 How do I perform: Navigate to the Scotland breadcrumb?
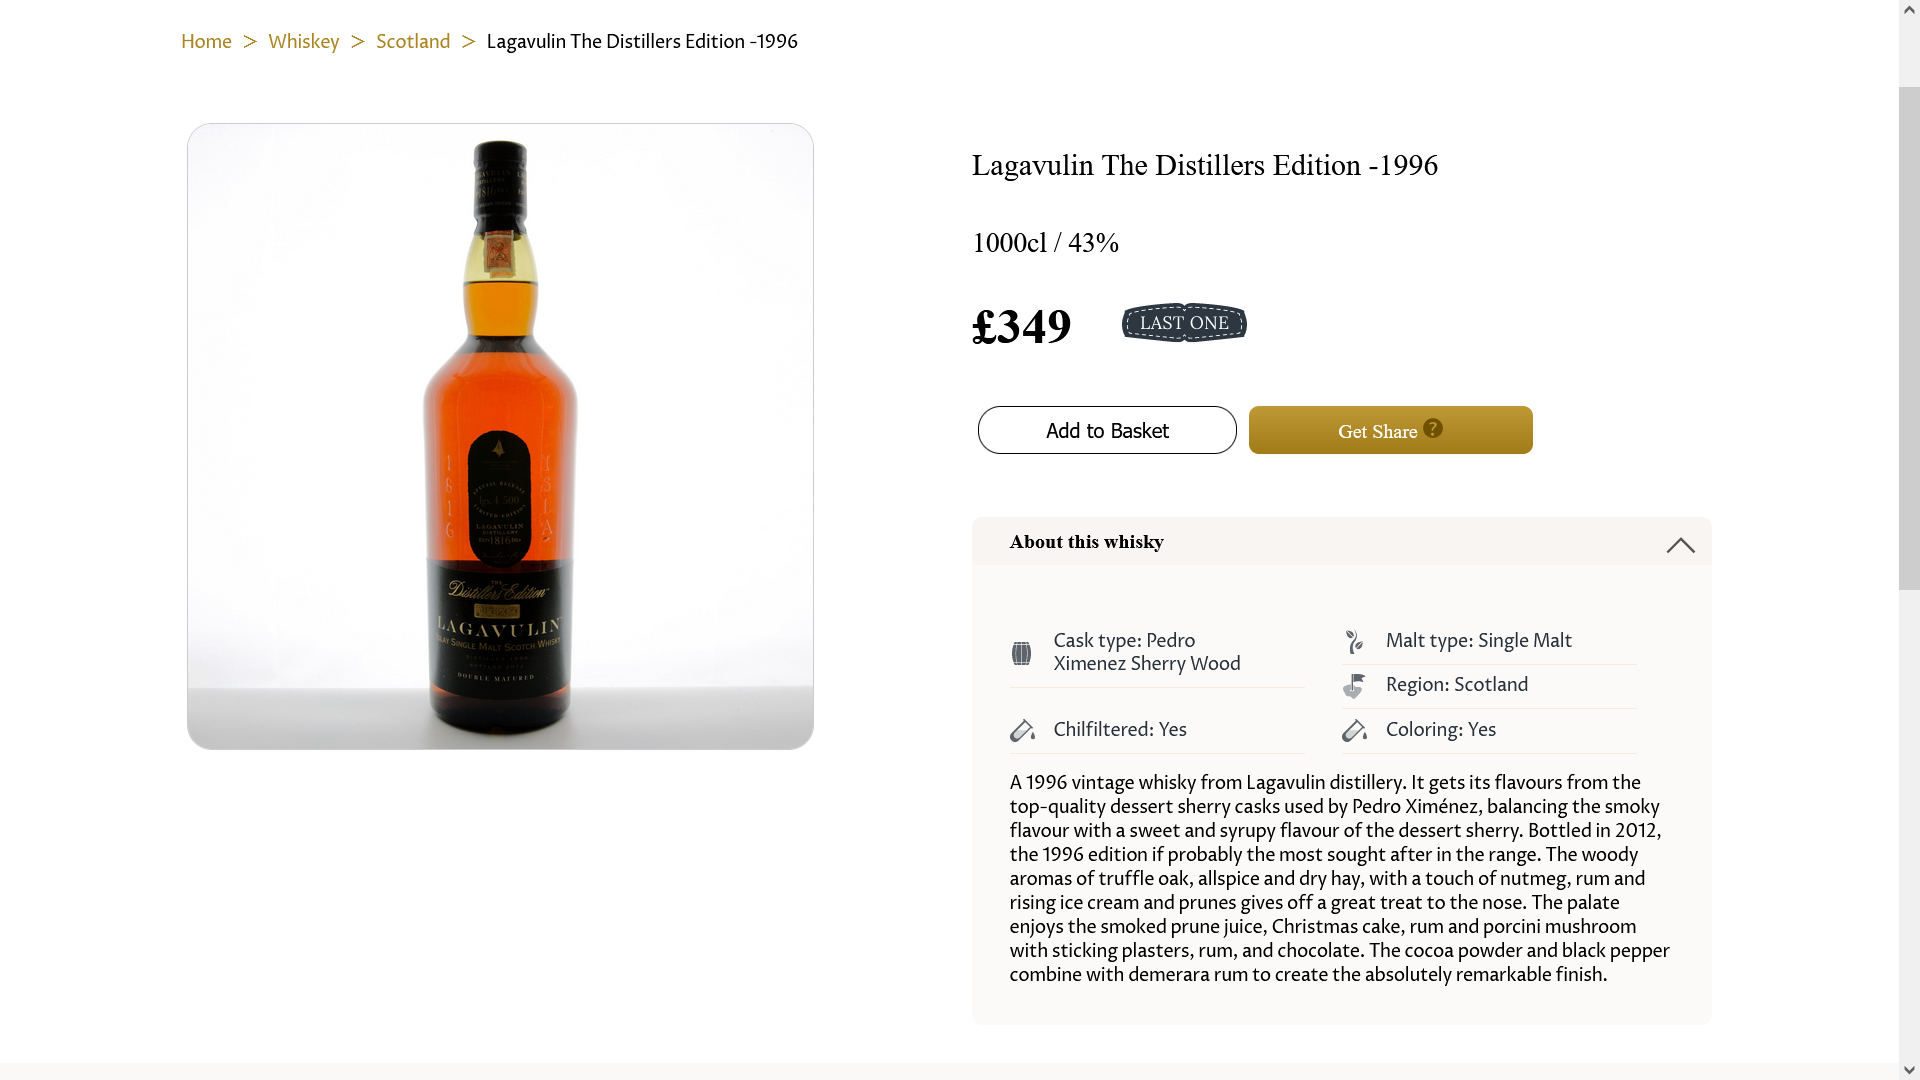pyautogui.click(x=413, y=41)
